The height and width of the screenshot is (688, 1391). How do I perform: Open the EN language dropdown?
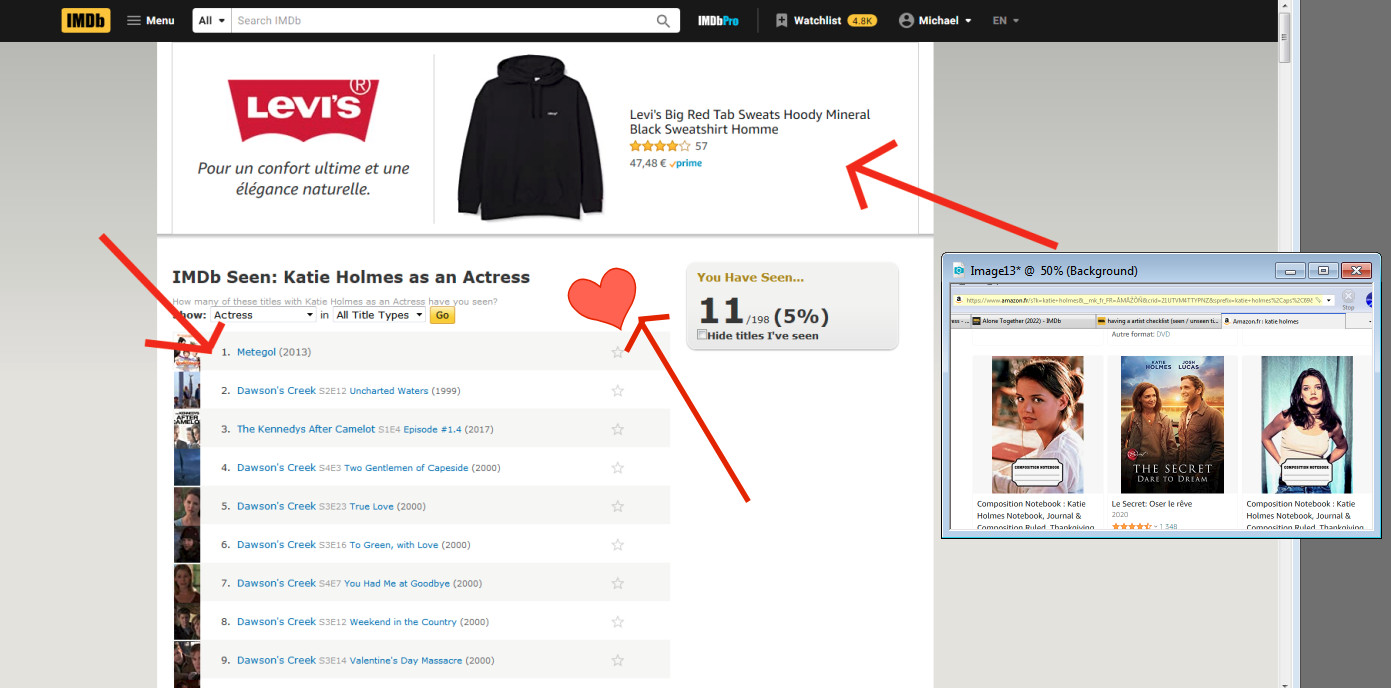[x=1005, y=20]
